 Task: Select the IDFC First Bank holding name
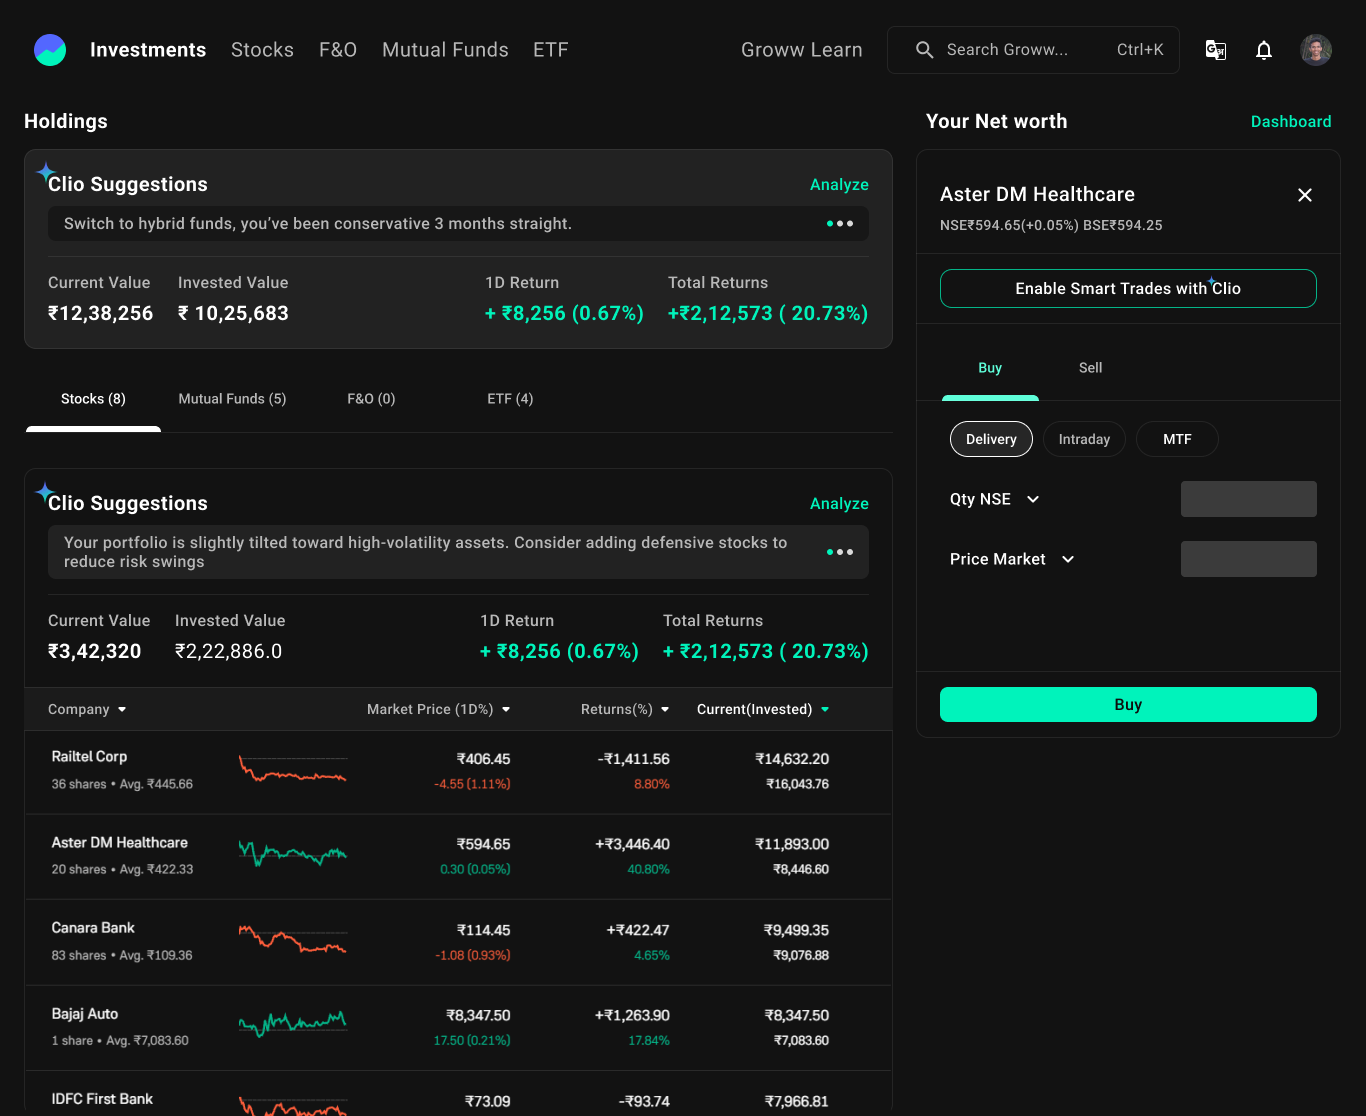tap(102, 1099)
